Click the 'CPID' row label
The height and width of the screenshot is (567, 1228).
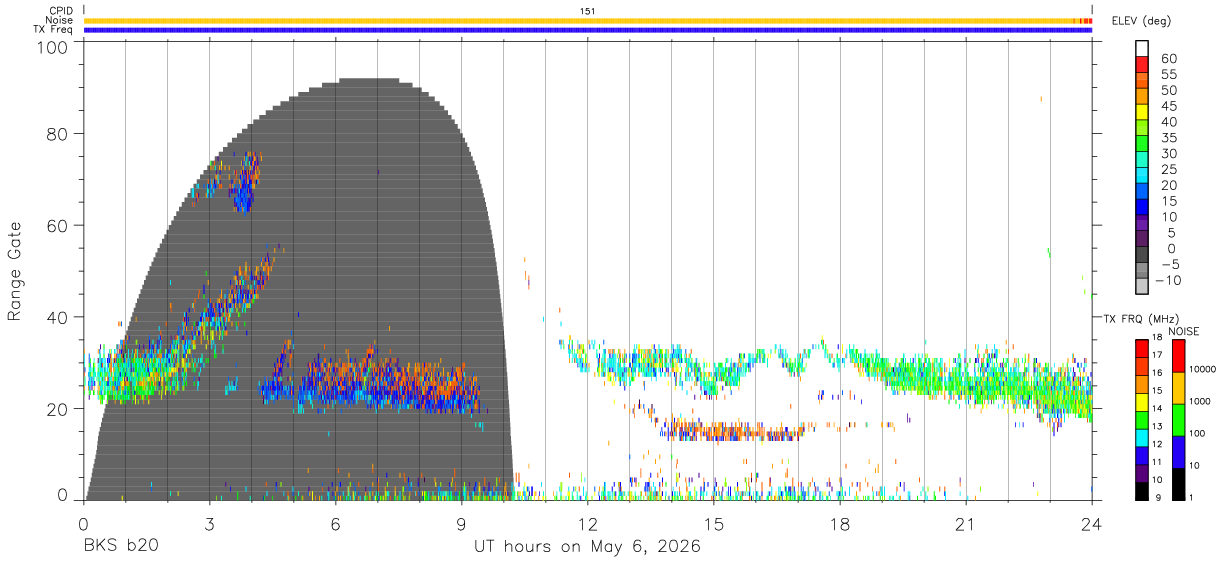[61, 11]
